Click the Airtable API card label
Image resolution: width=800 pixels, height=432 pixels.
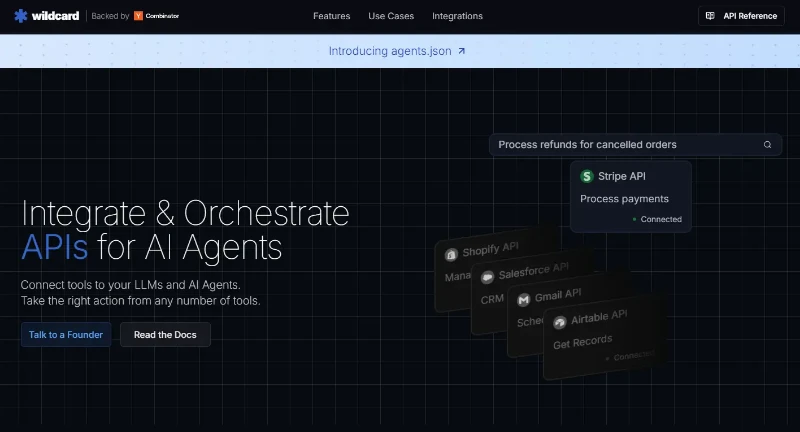point(599,317)
